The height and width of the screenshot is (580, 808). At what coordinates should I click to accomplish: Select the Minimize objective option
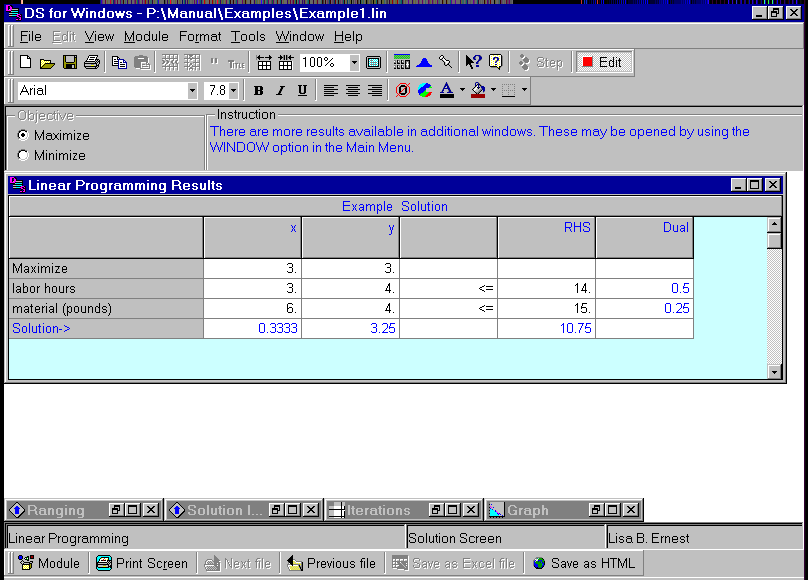click(x=23, y=155)
